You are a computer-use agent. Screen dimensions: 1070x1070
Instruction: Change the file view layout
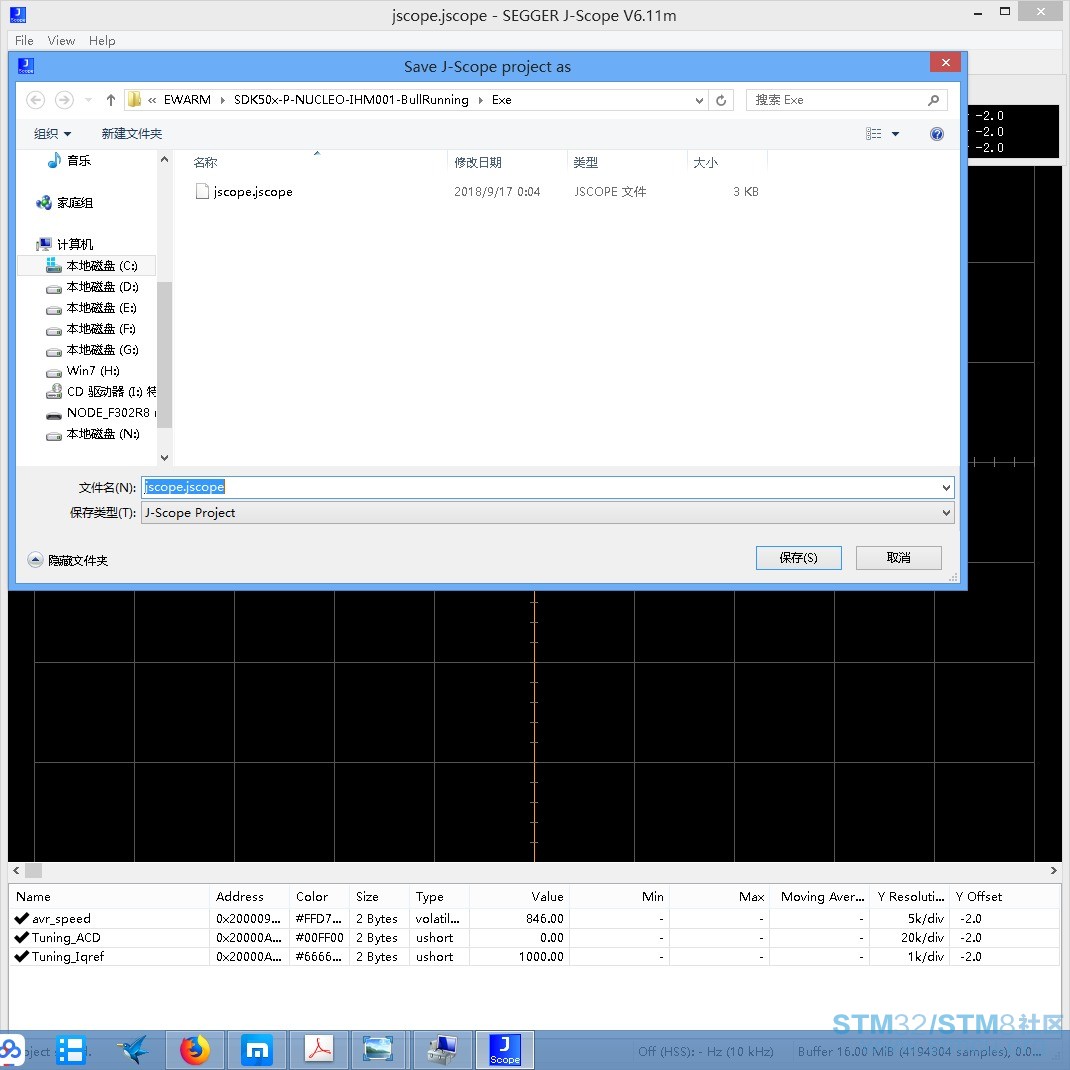pos(873,134)
